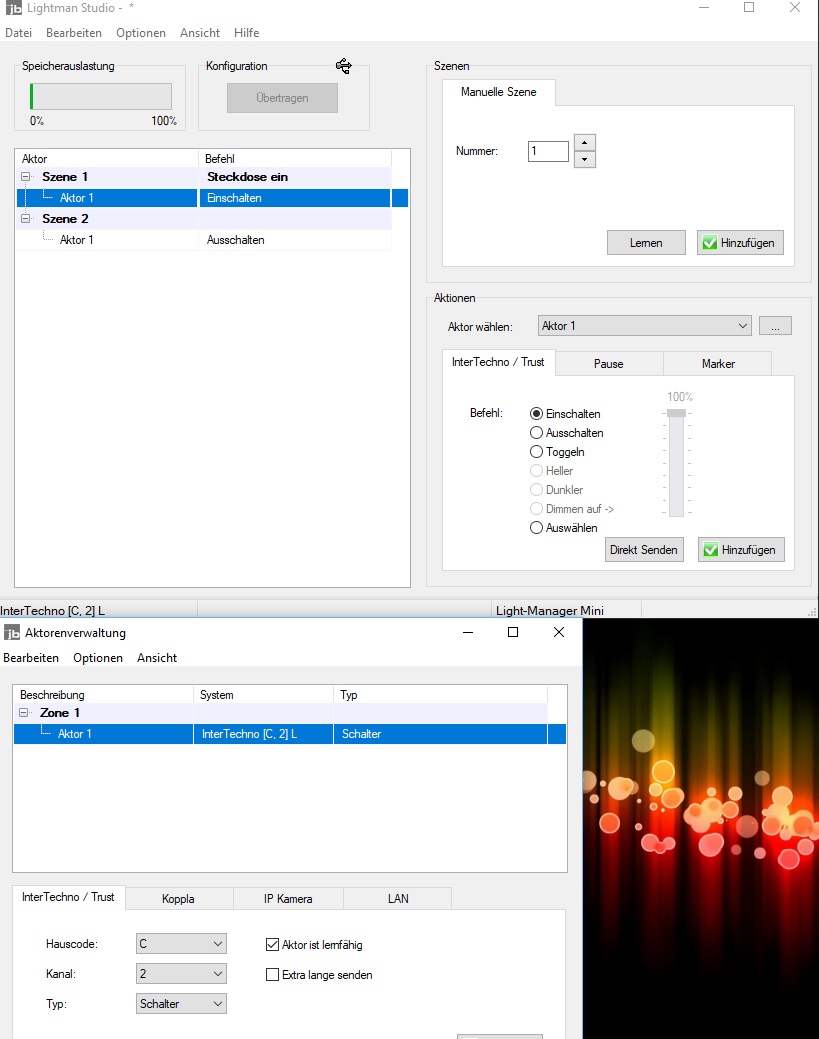Image resolution: width=819 pixels, height=1039 pixels.
Task: Open the Aktor wählen dropdown
Action: coord(644,326)
